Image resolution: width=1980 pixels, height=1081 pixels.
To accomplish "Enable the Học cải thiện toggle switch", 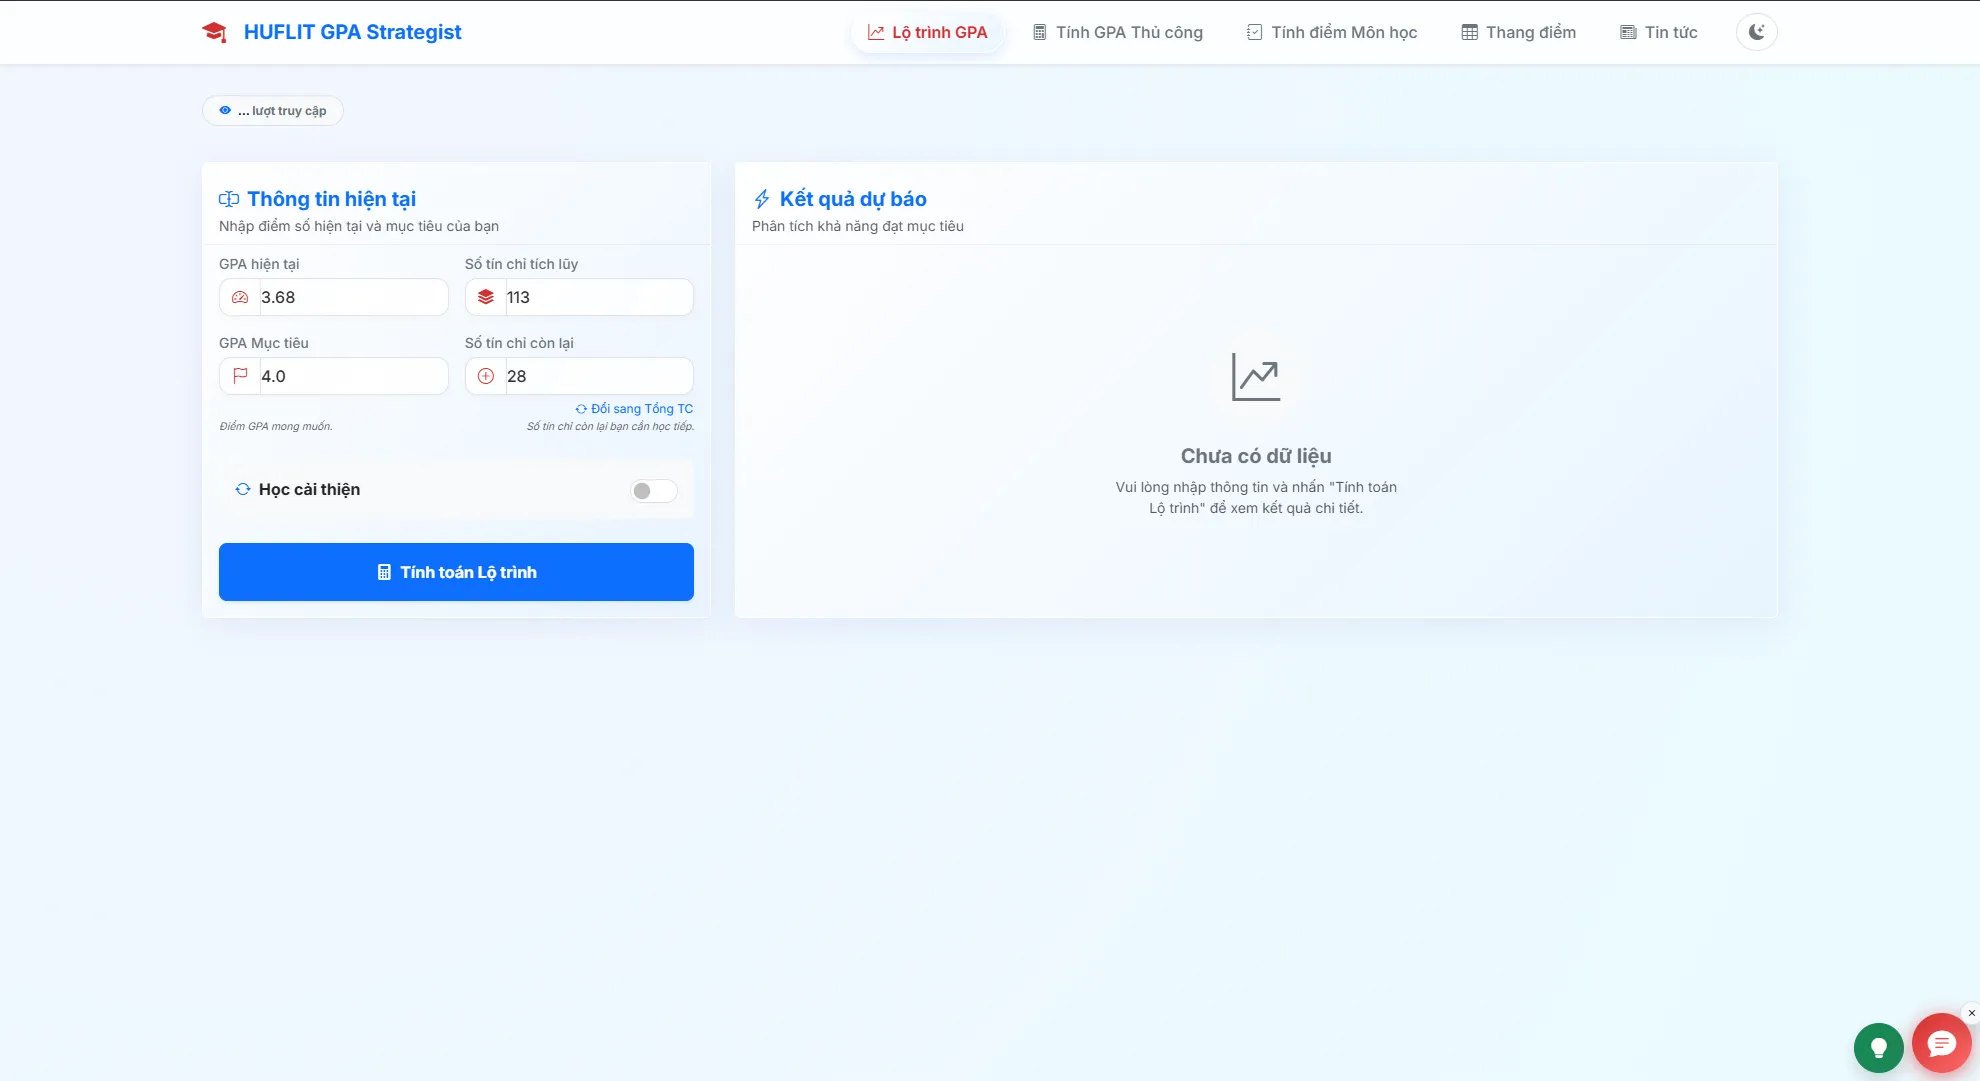I will pyautogui.click(x=652, y=490).
